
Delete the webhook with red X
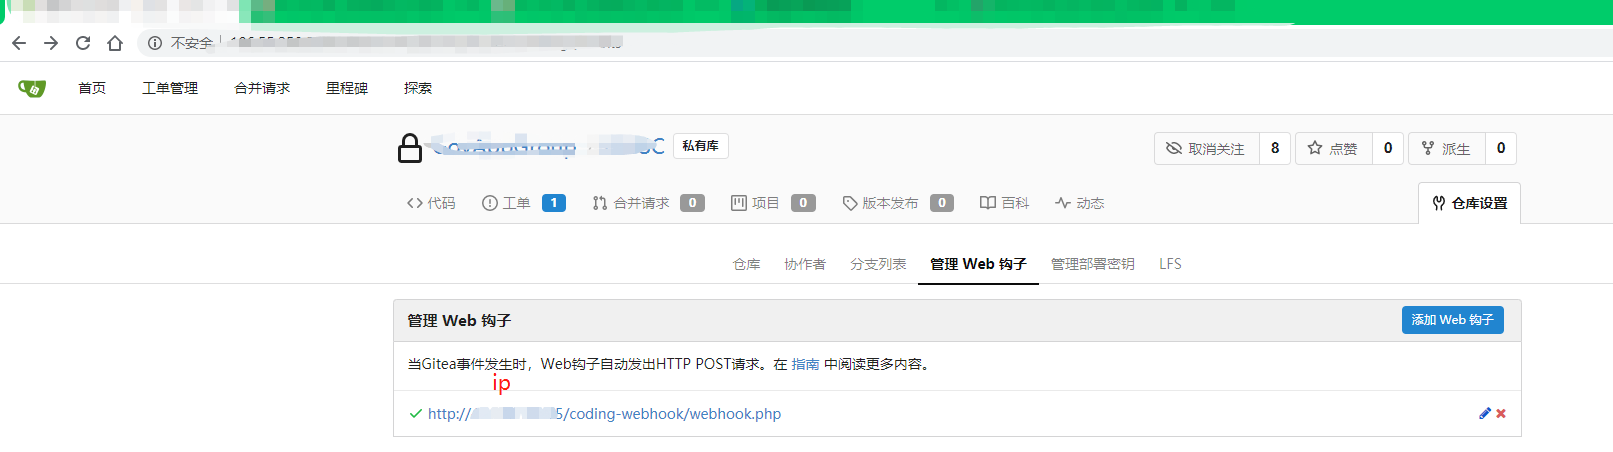pos(1501,414)
